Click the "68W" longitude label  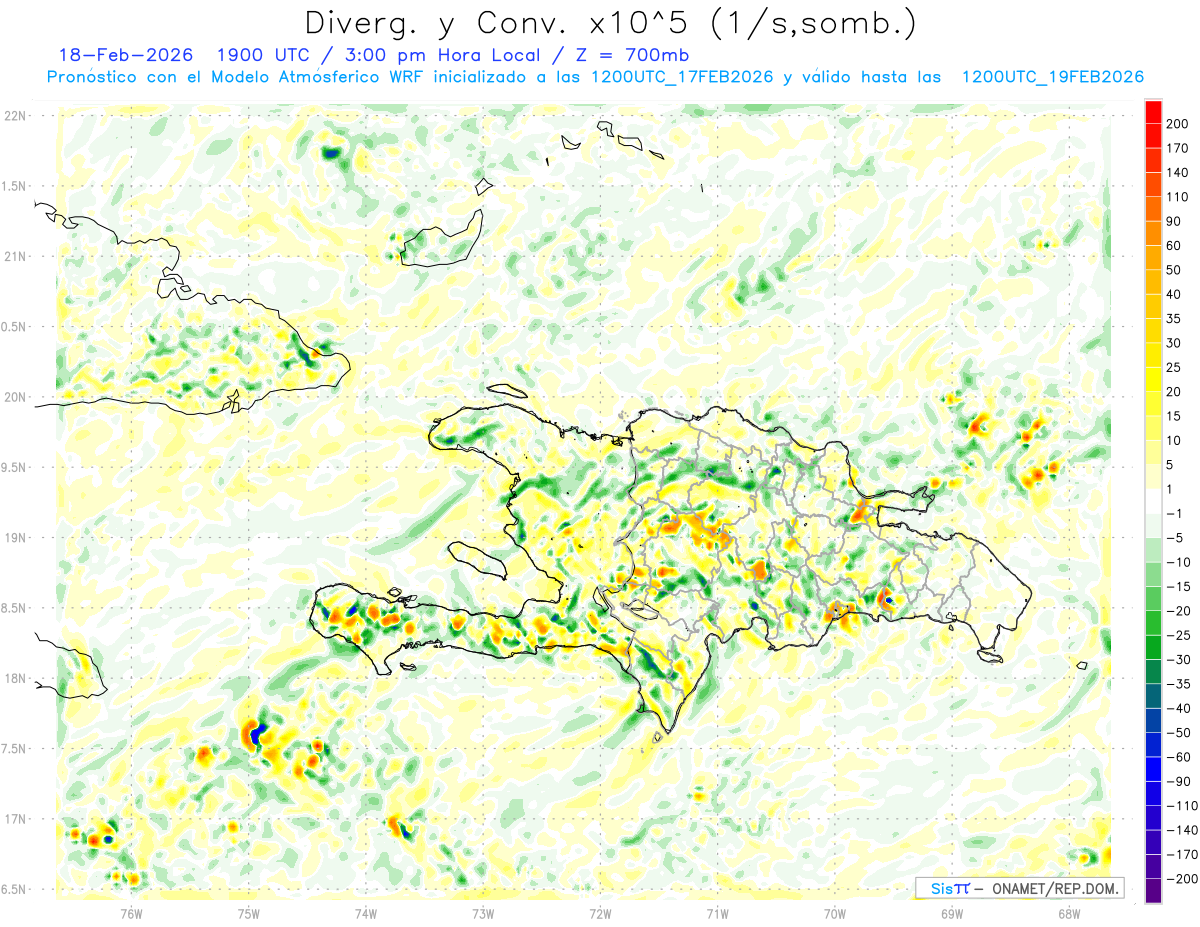[1068, 913]
